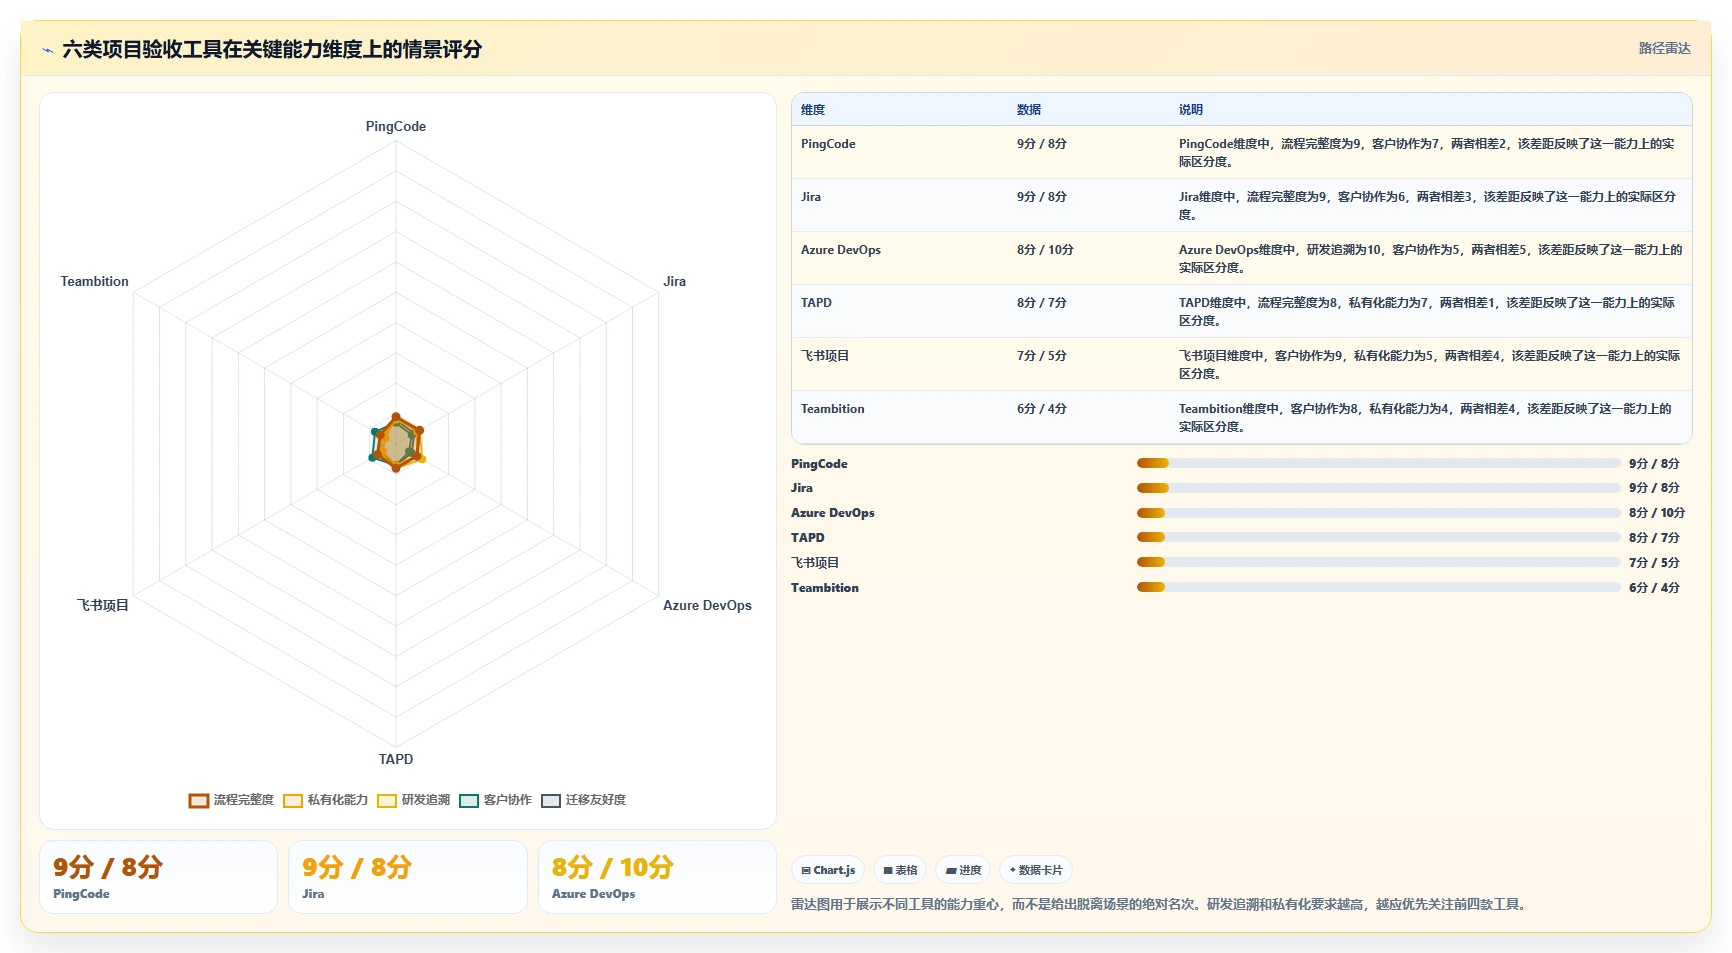Click the Teambition progress list label
Viewport: 1732px width, 953px height.
click(x=825, y=588)
